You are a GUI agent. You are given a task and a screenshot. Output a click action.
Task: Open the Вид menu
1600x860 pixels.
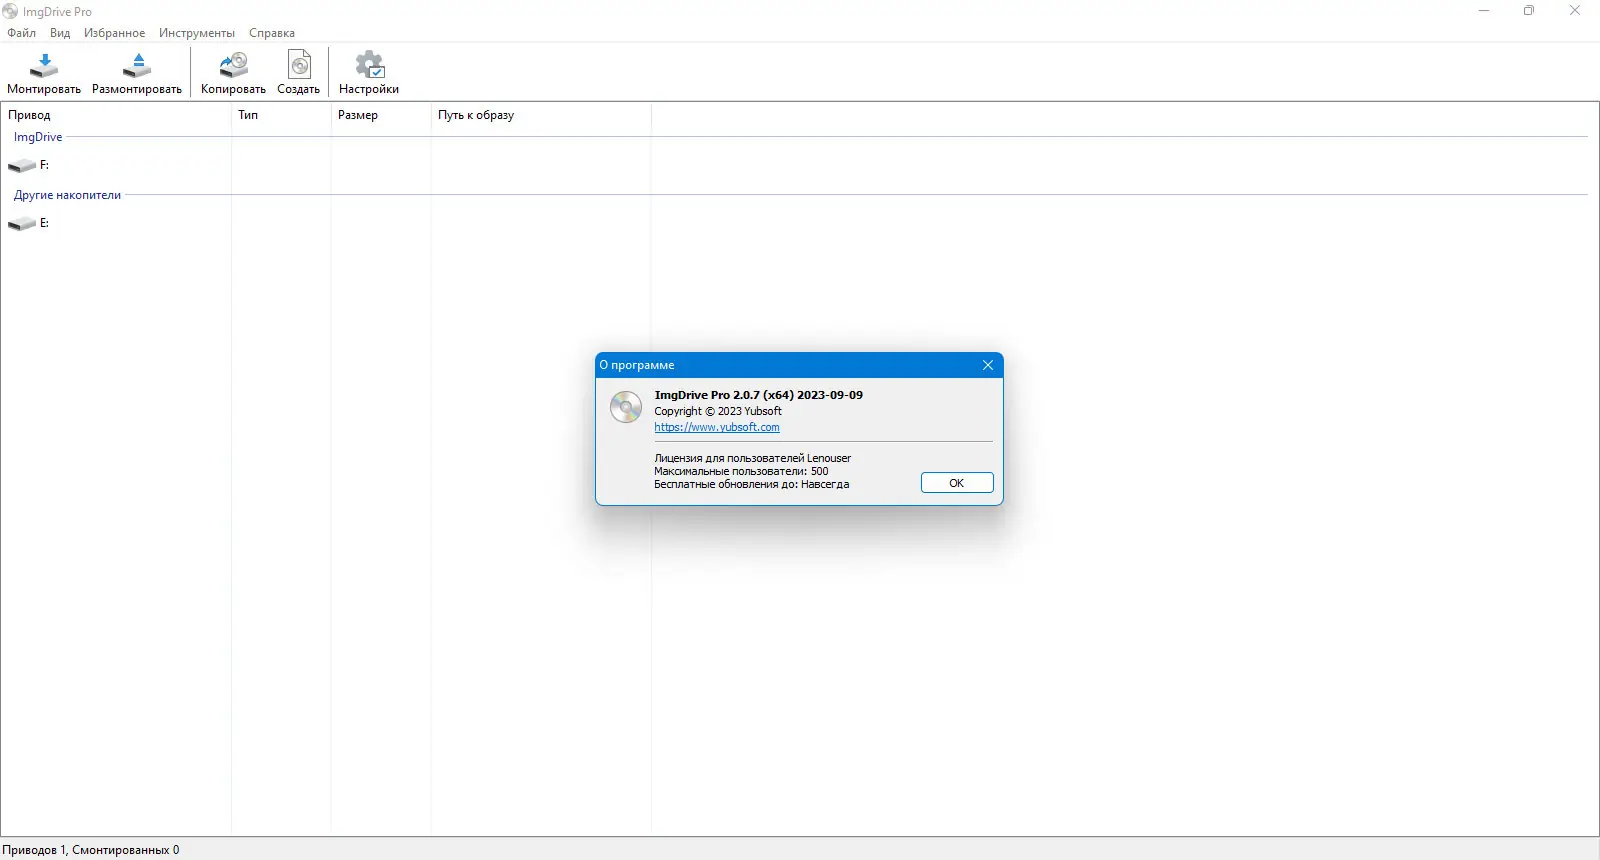point(60,33)
